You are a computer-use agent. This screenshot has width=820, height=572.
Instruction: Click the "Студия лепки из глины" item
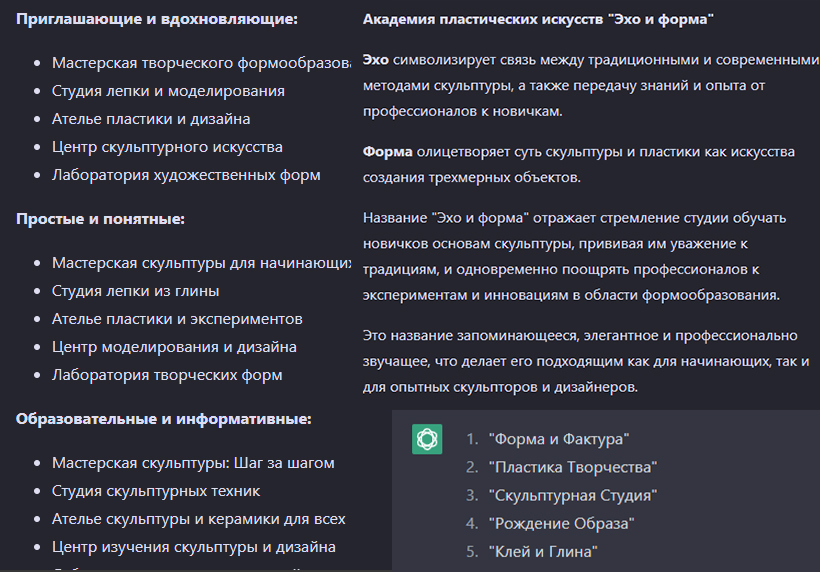(x=135, y=291)
